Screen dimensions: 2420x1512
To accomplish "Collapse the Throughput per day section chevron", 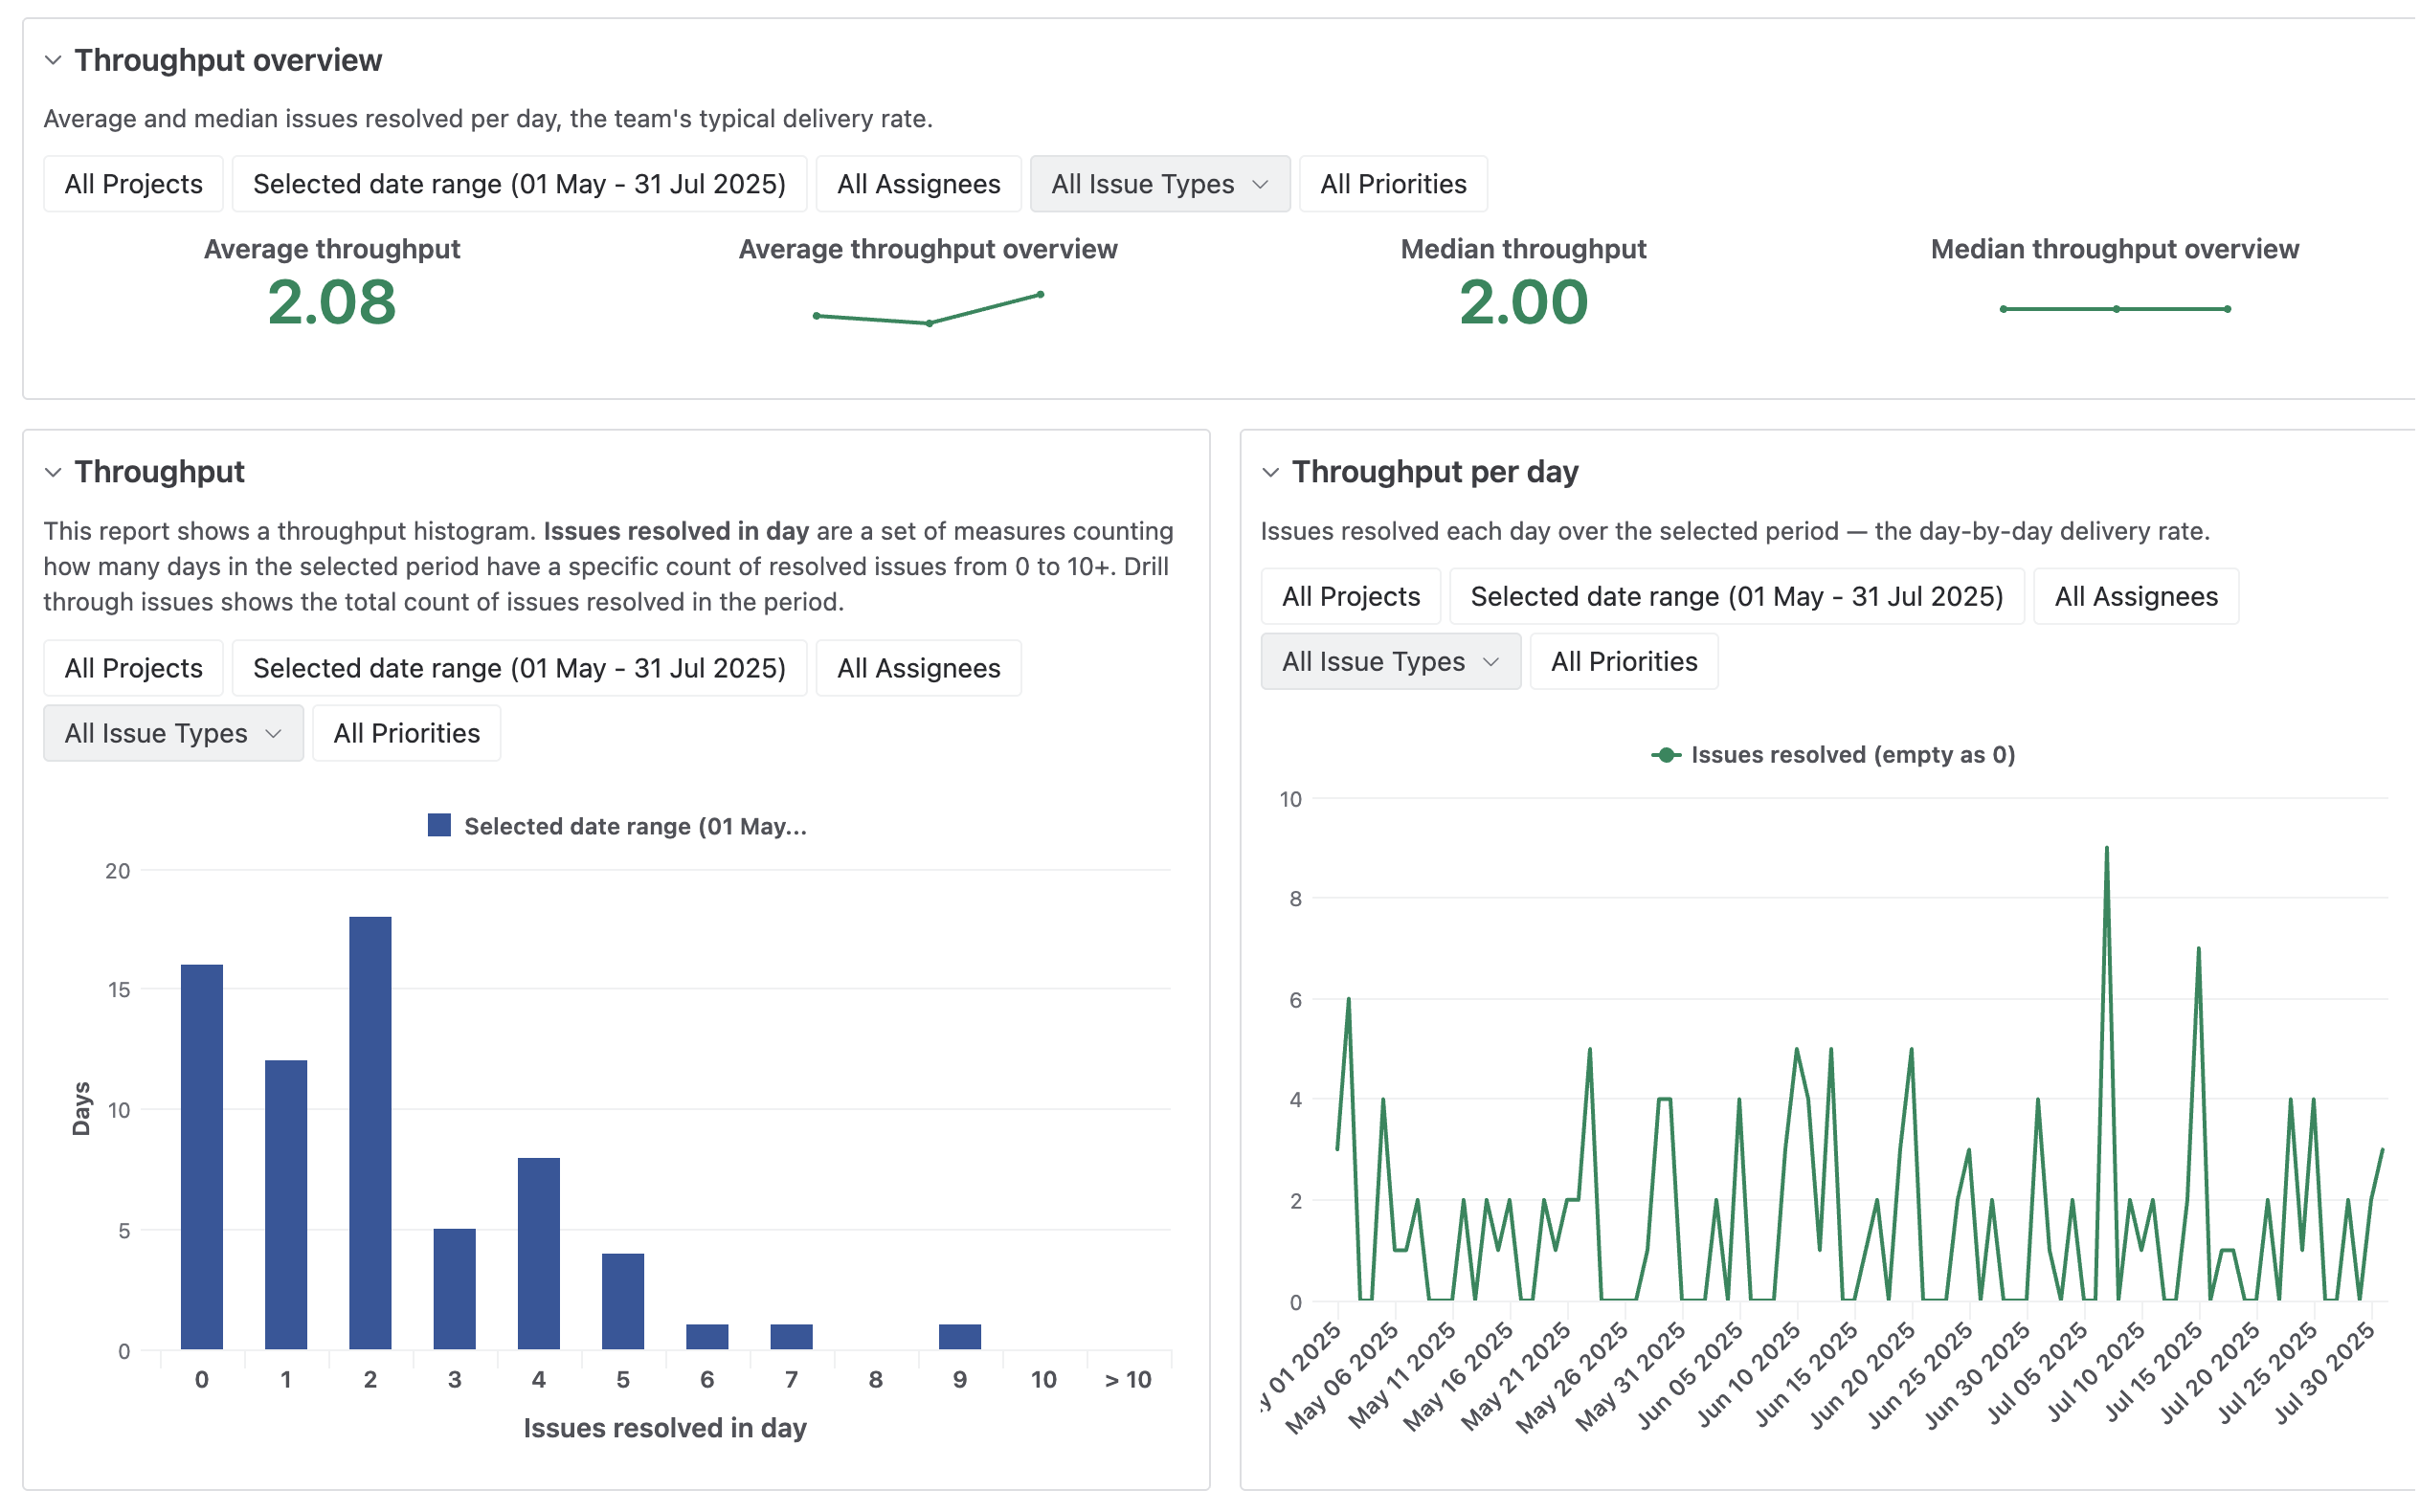I will tap(1271, 472).
